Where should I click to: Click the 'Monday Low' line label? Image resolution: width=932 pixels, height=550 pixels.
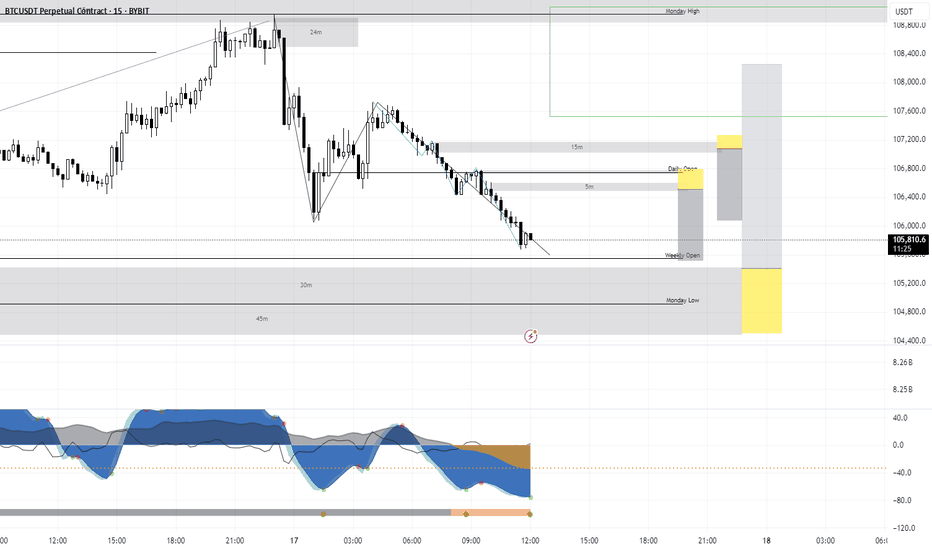click(x=682, y=300)
